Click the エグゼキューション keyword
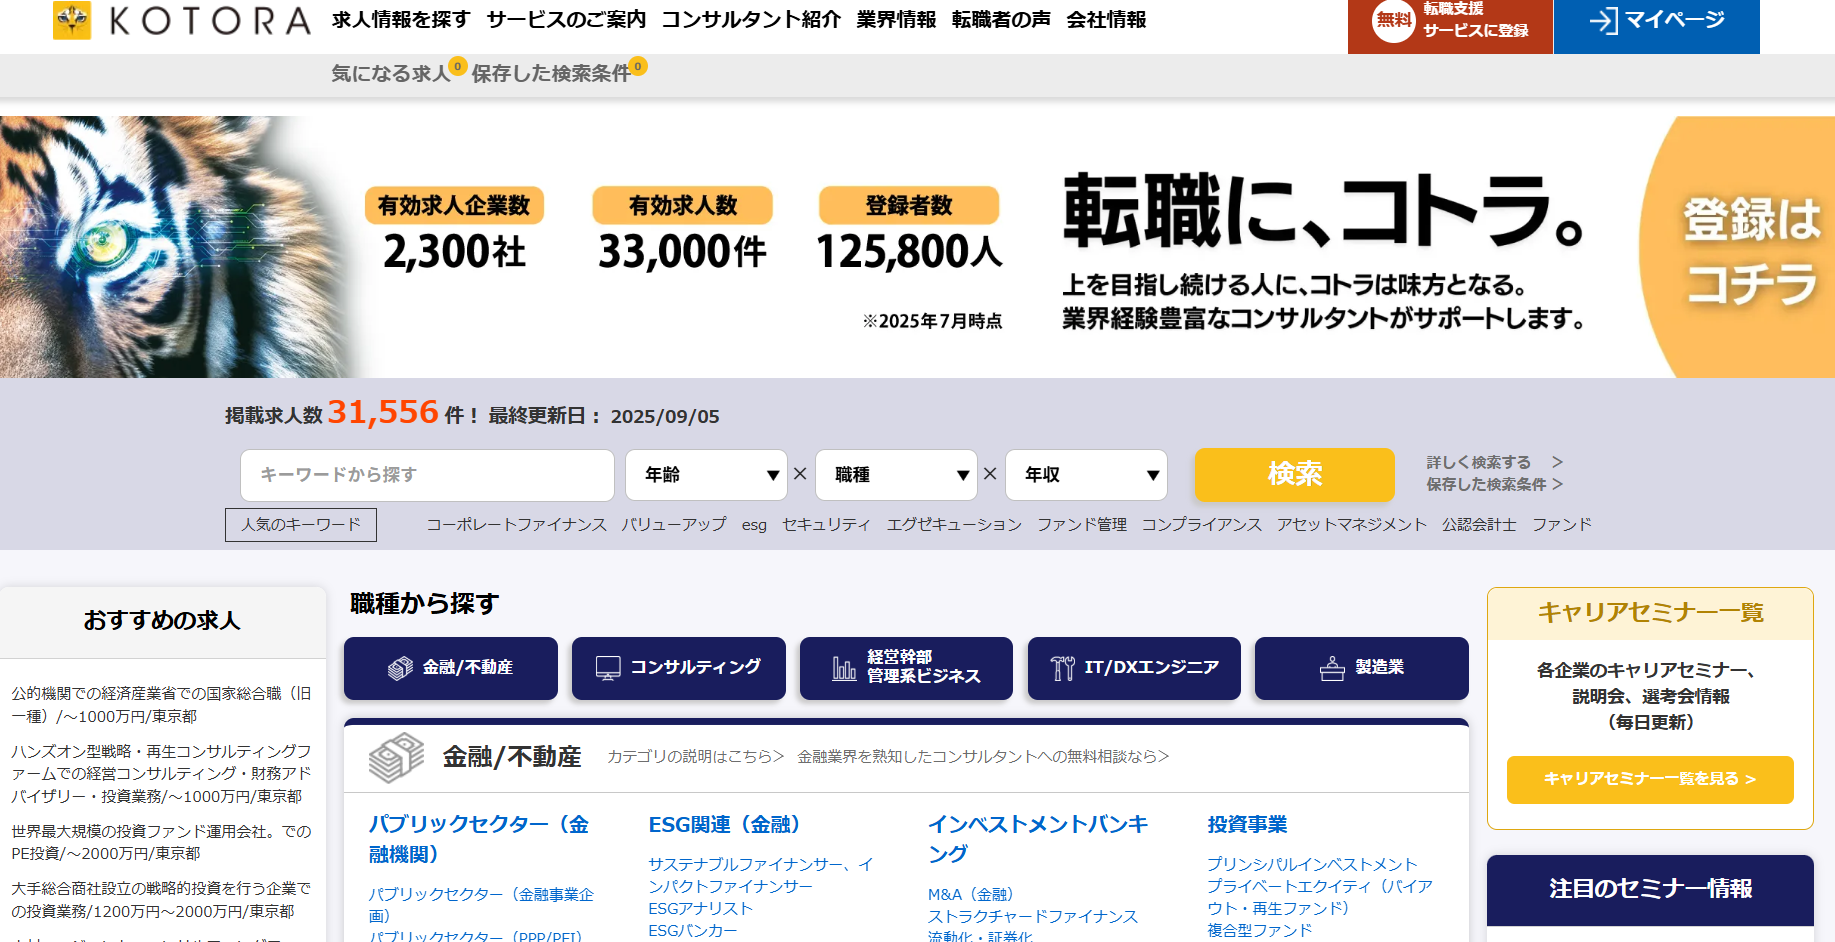 [x=954, y=524]
